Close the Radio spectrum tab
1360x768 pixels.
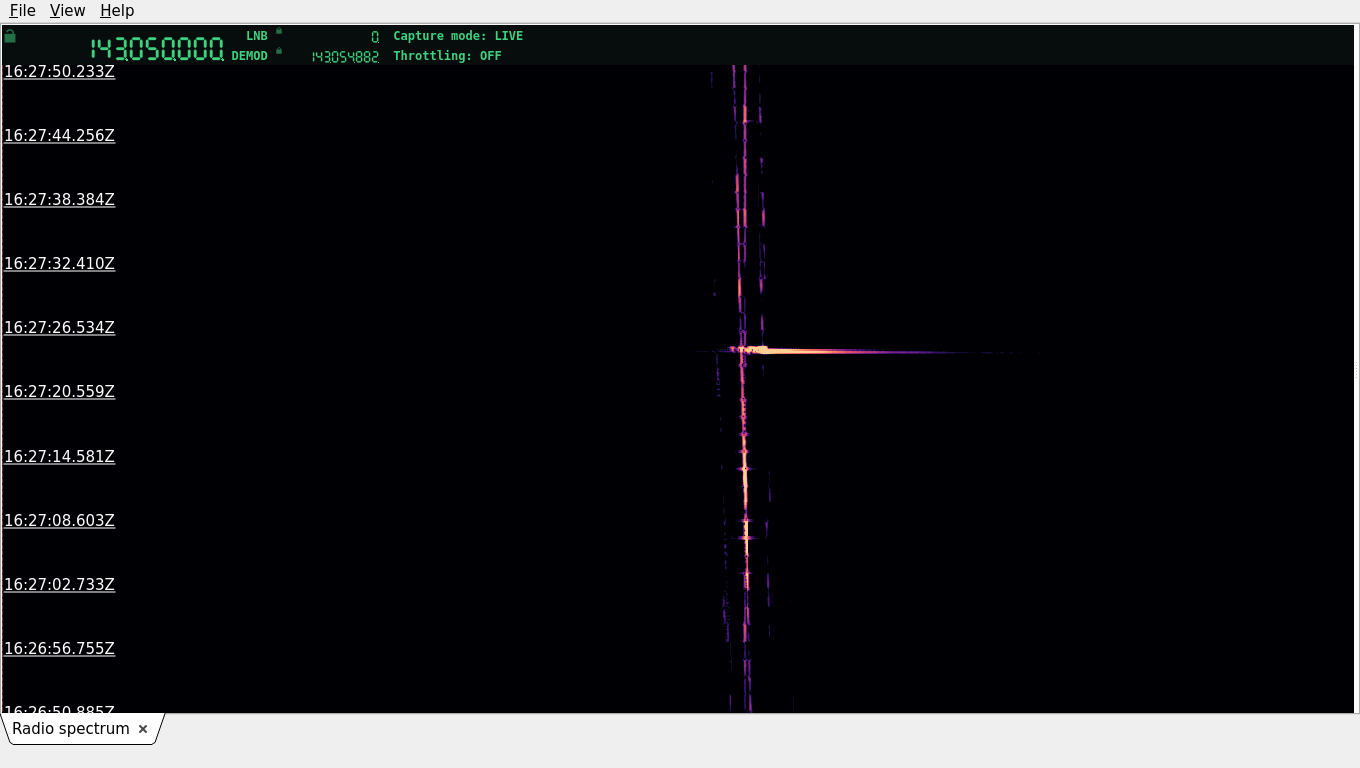click(x=143, y=729)
